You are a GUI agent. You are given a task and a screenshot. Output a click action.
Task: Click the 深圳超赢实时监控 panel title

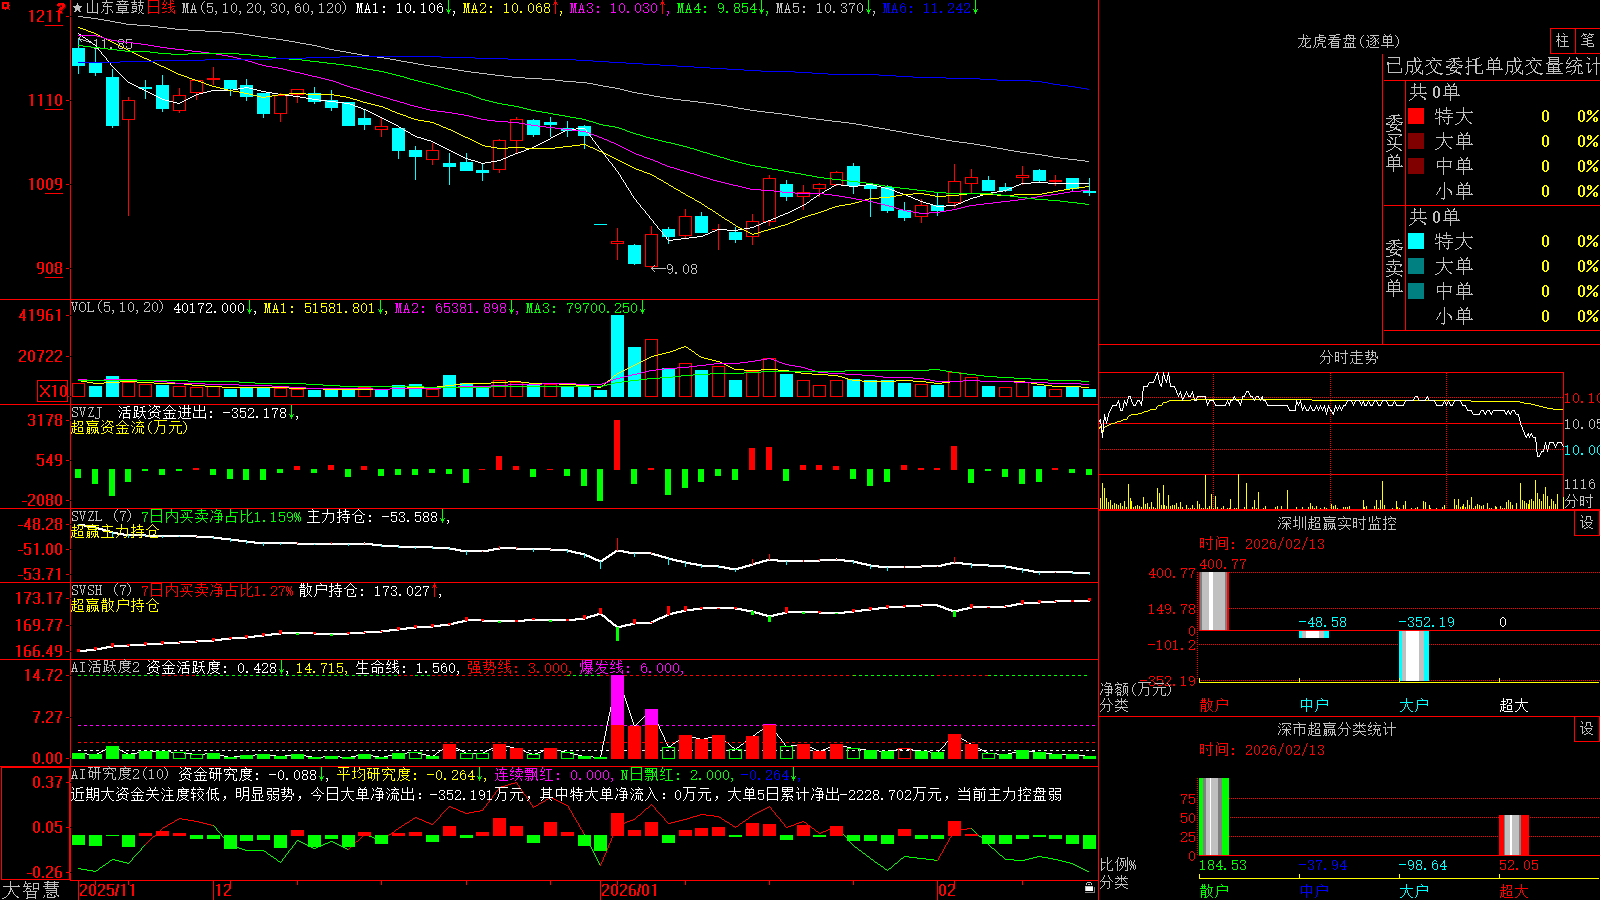coord(1336,523)
